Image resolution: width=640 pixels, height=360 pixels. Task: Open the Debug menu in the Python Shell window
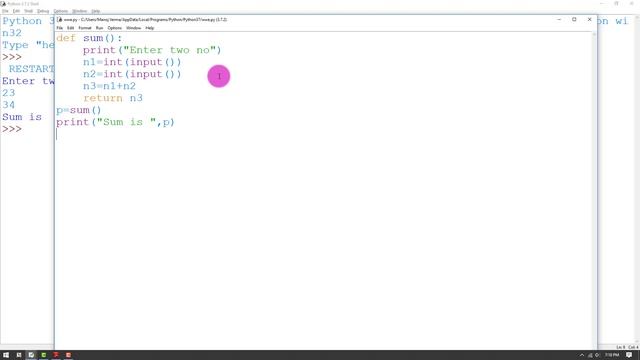coord(43,11)
